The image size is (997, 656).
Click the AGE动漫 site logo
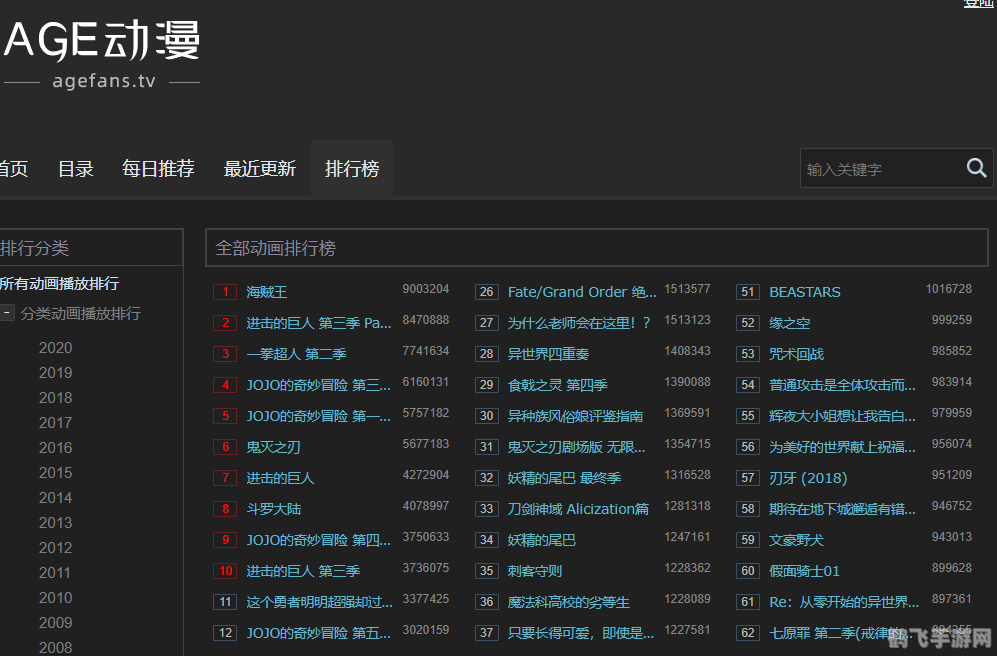101,42
